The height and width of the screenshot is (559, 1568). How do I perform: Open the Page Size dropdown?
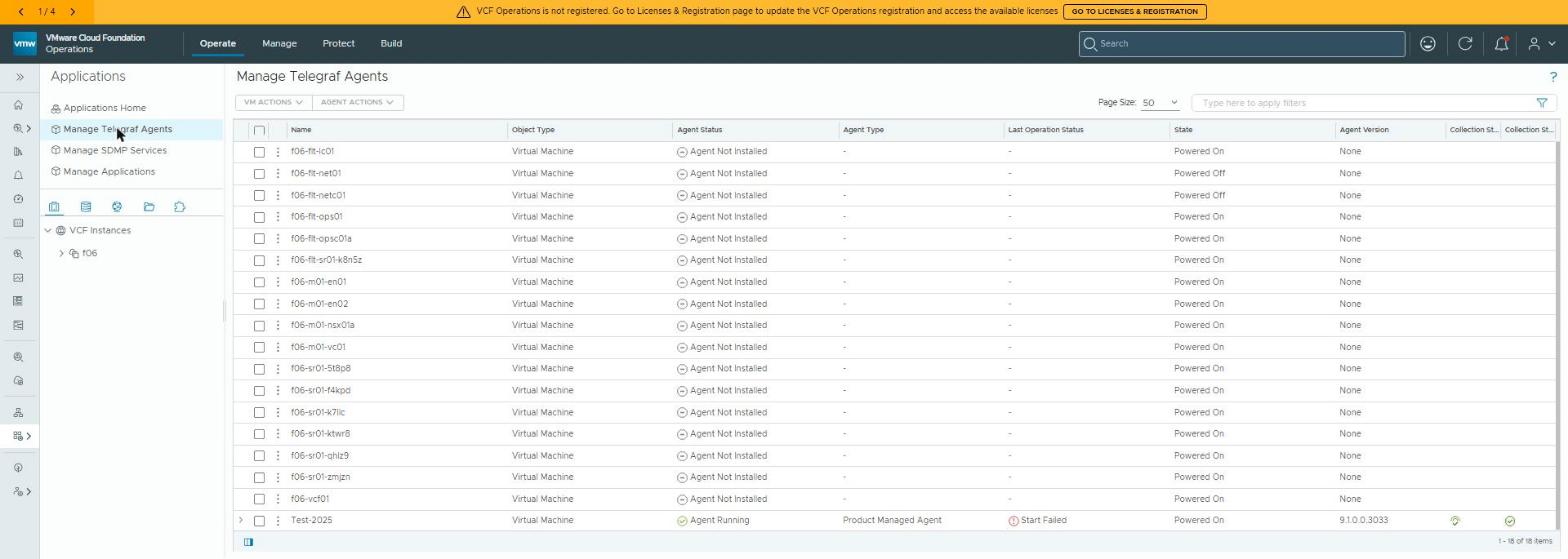1160,103
